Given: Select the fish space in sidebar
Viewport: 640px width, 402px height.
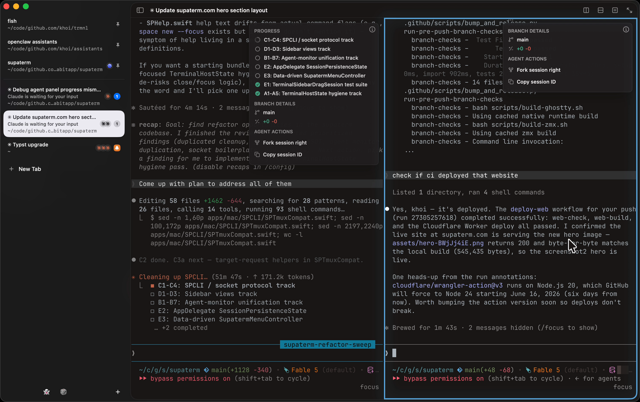Looking at the screenshot, I should coord(63,24).
